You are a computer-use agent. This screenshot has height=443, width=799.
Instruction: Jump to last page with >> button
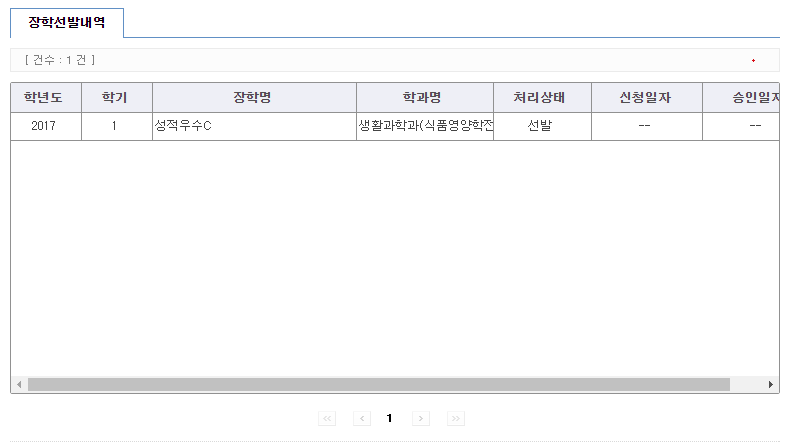(456, 419)
